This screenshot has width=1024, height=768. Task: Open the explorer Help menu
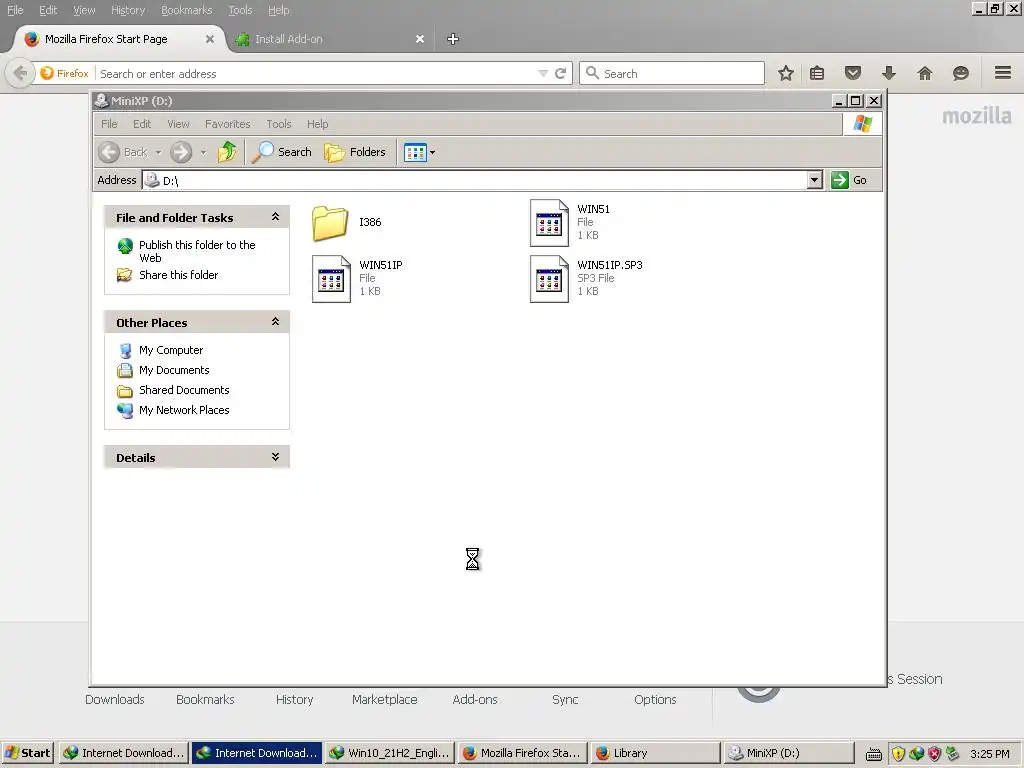coord(317,124)
